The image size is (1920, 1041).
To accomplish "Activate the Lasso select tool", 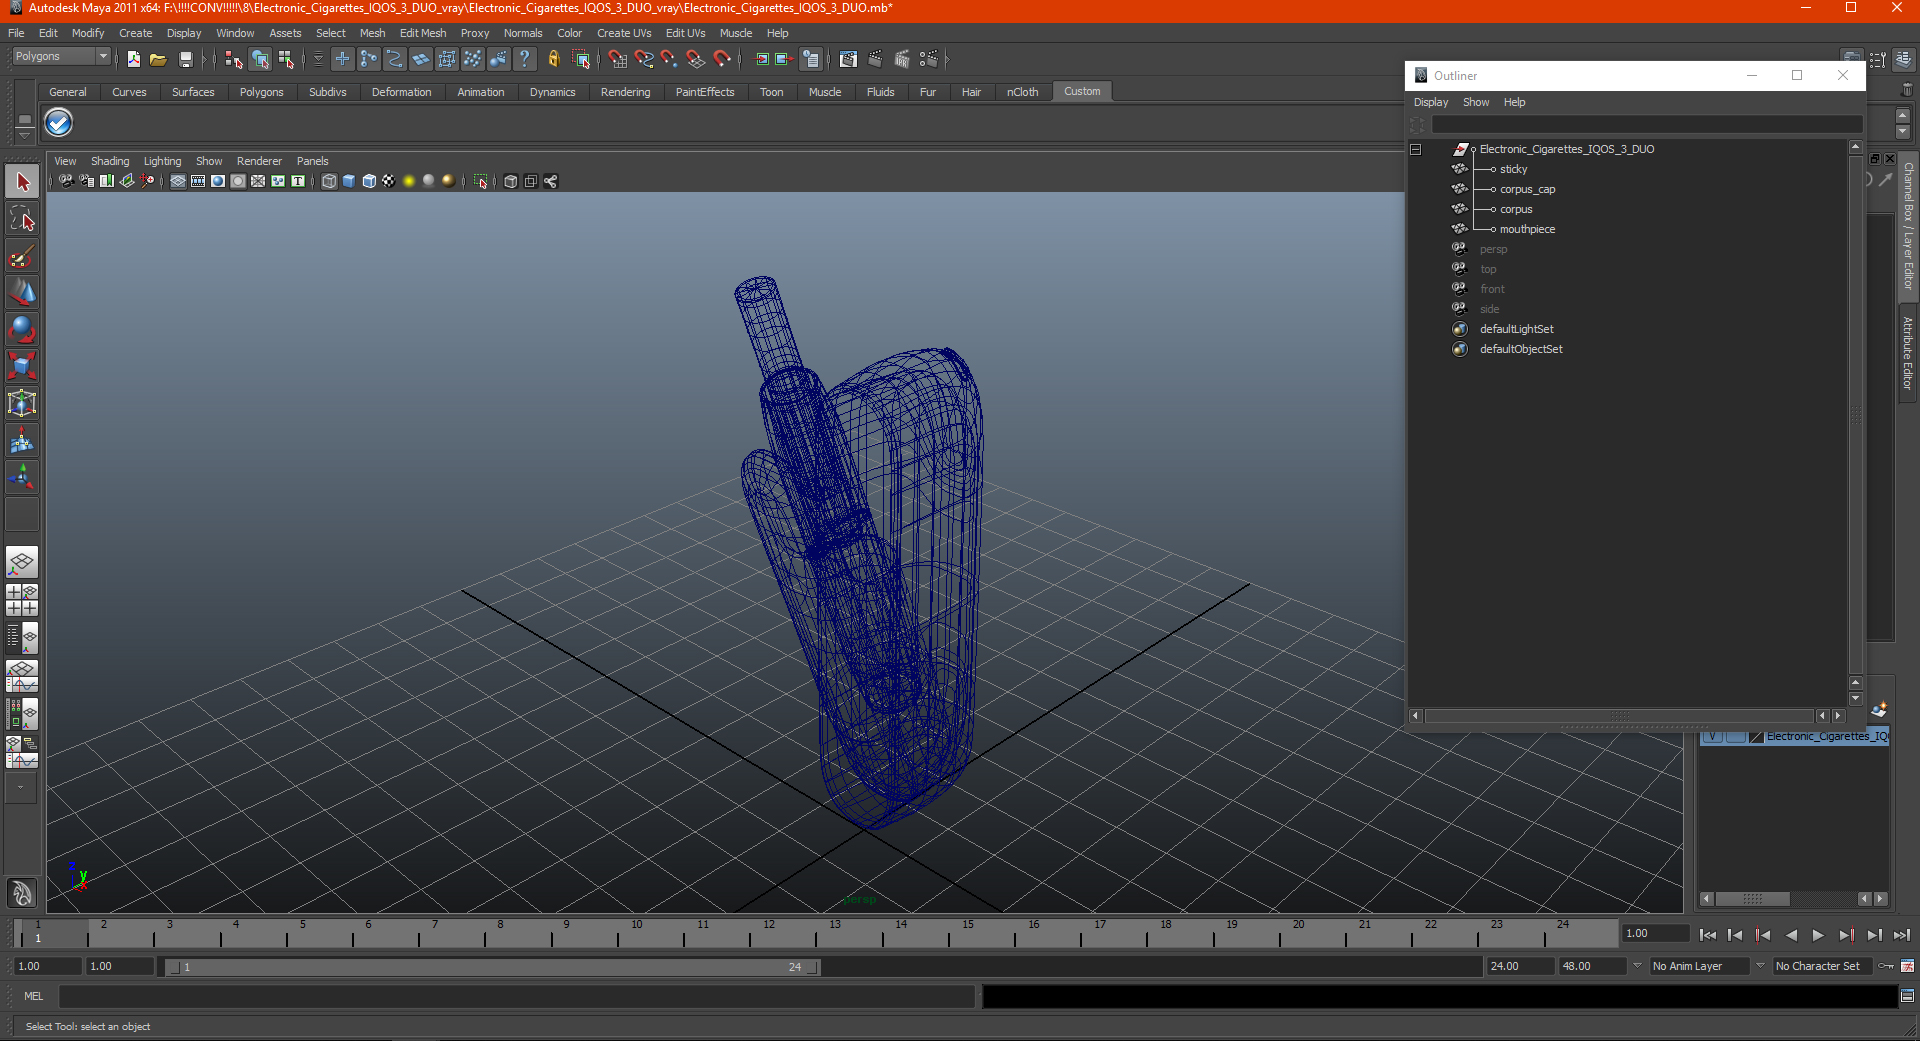I will pos(22,219).
